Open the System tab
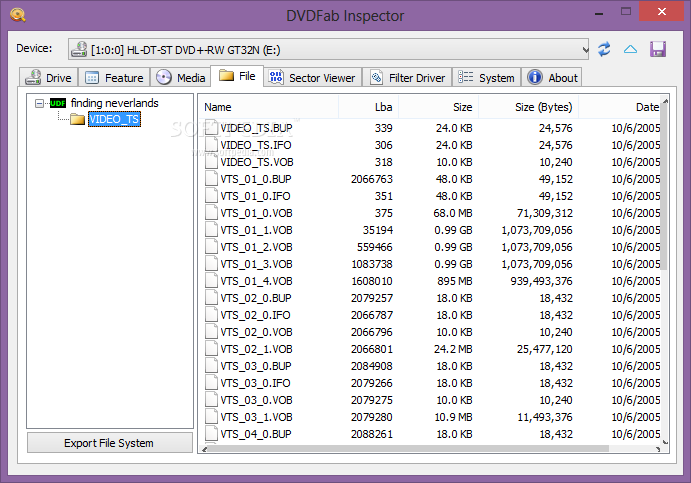 click(x=486, y=78)
